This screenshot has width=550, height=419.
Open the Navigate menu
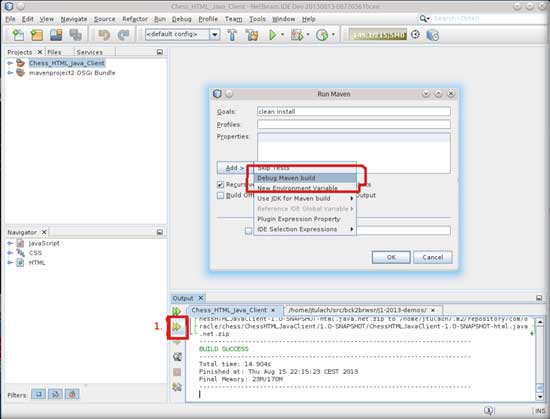(x=74, y=19)
